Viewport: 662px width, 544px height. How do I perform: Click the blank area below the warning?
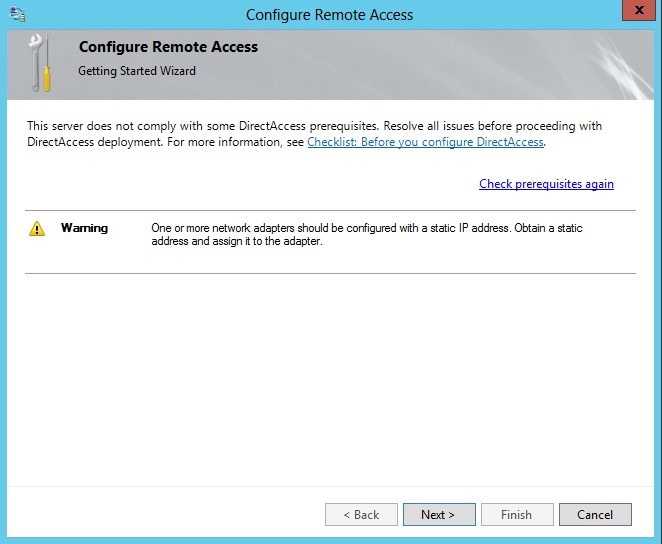(330, 380)
